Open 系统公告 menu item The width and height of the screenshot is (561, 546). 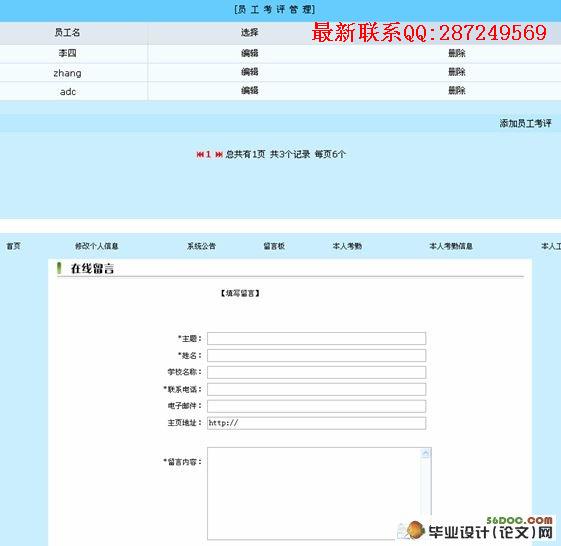[201, 246]
